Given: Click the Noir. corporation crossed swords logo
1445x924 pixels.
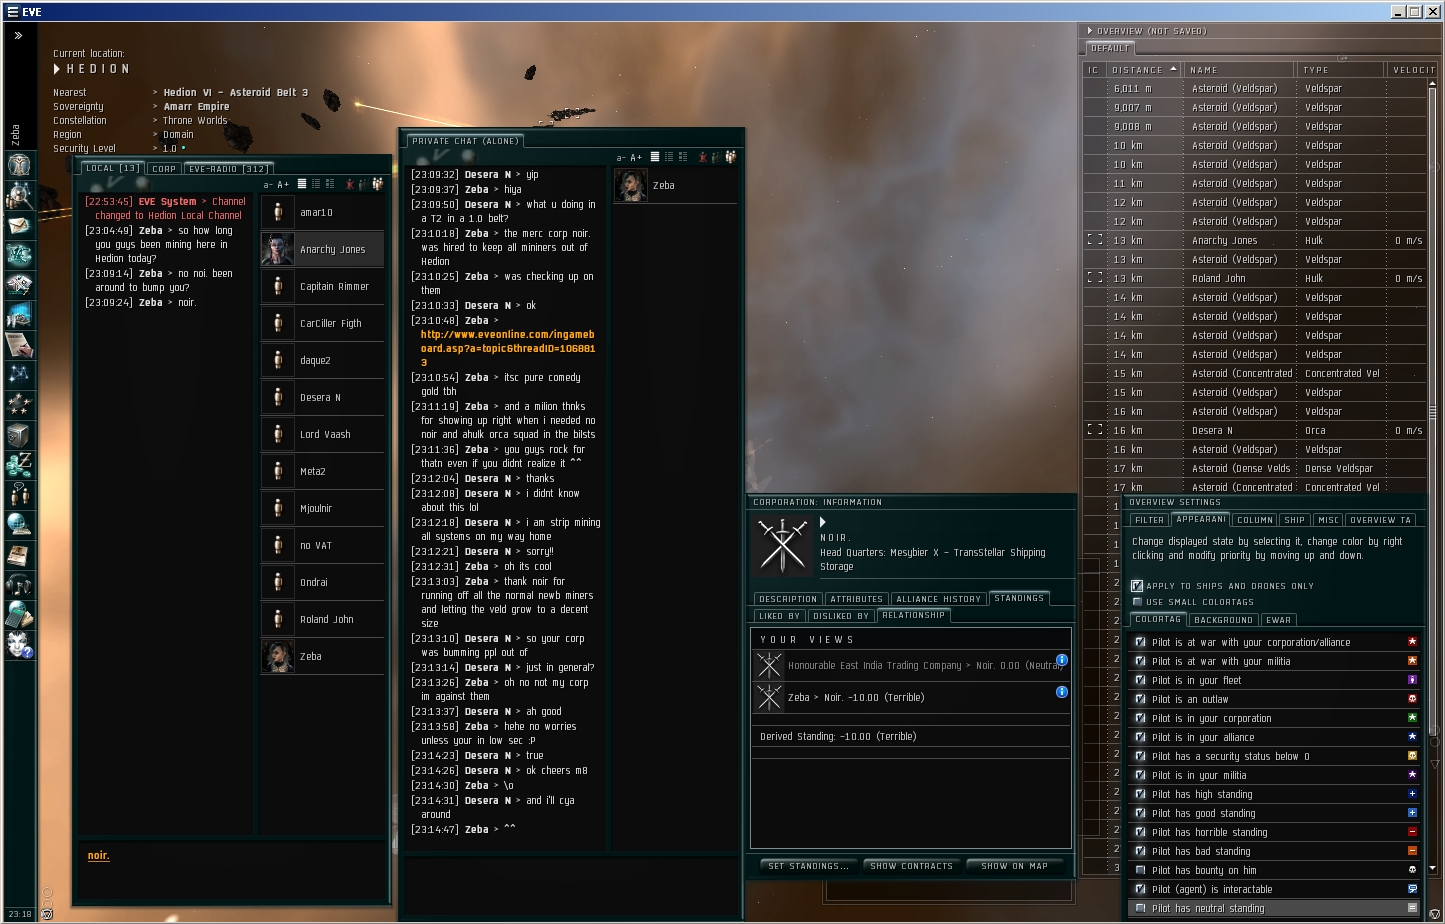Looking at the screenshot, I should click(783, 546).
